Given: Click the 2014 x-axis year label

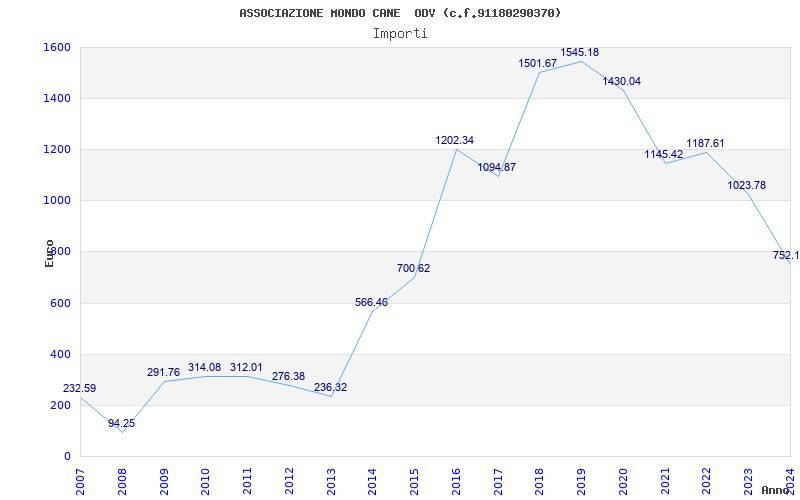Looking at the screenshot, I should click(372, 480).
